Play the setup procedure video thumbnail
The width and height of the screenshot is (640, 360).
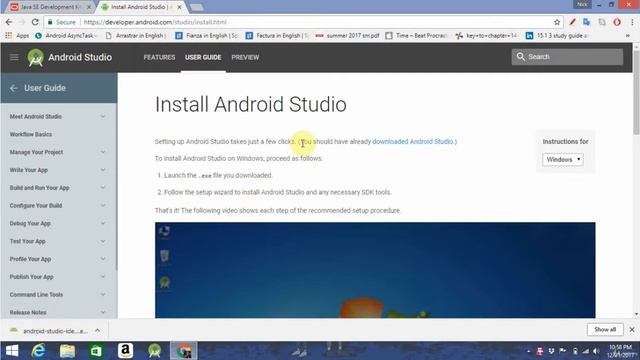(375, 270)
